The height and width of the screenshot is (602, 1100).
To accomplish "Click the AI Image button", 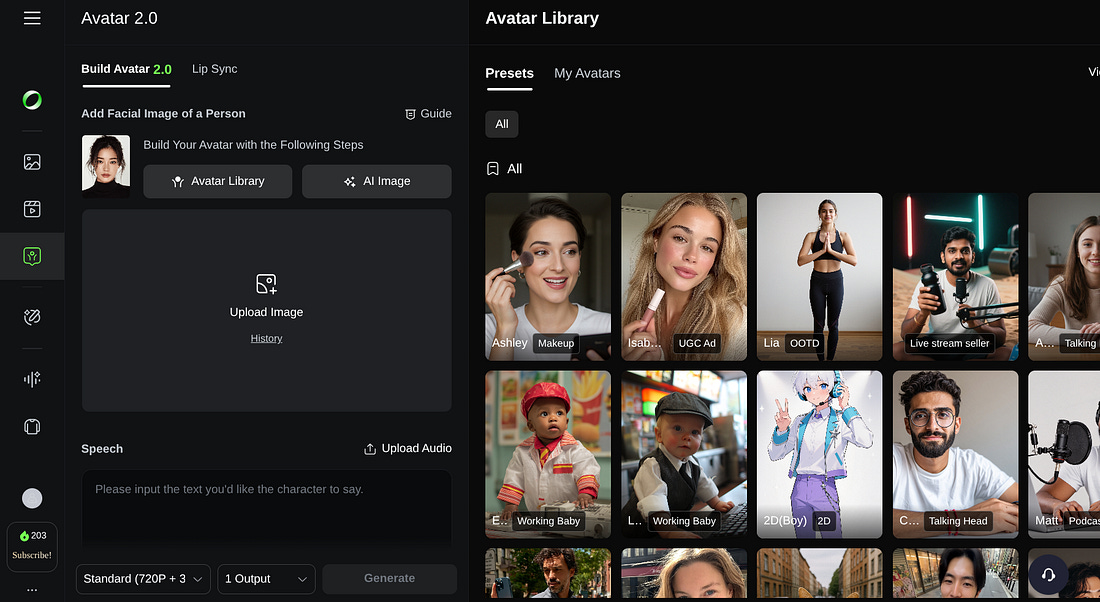I will (377, 182).
